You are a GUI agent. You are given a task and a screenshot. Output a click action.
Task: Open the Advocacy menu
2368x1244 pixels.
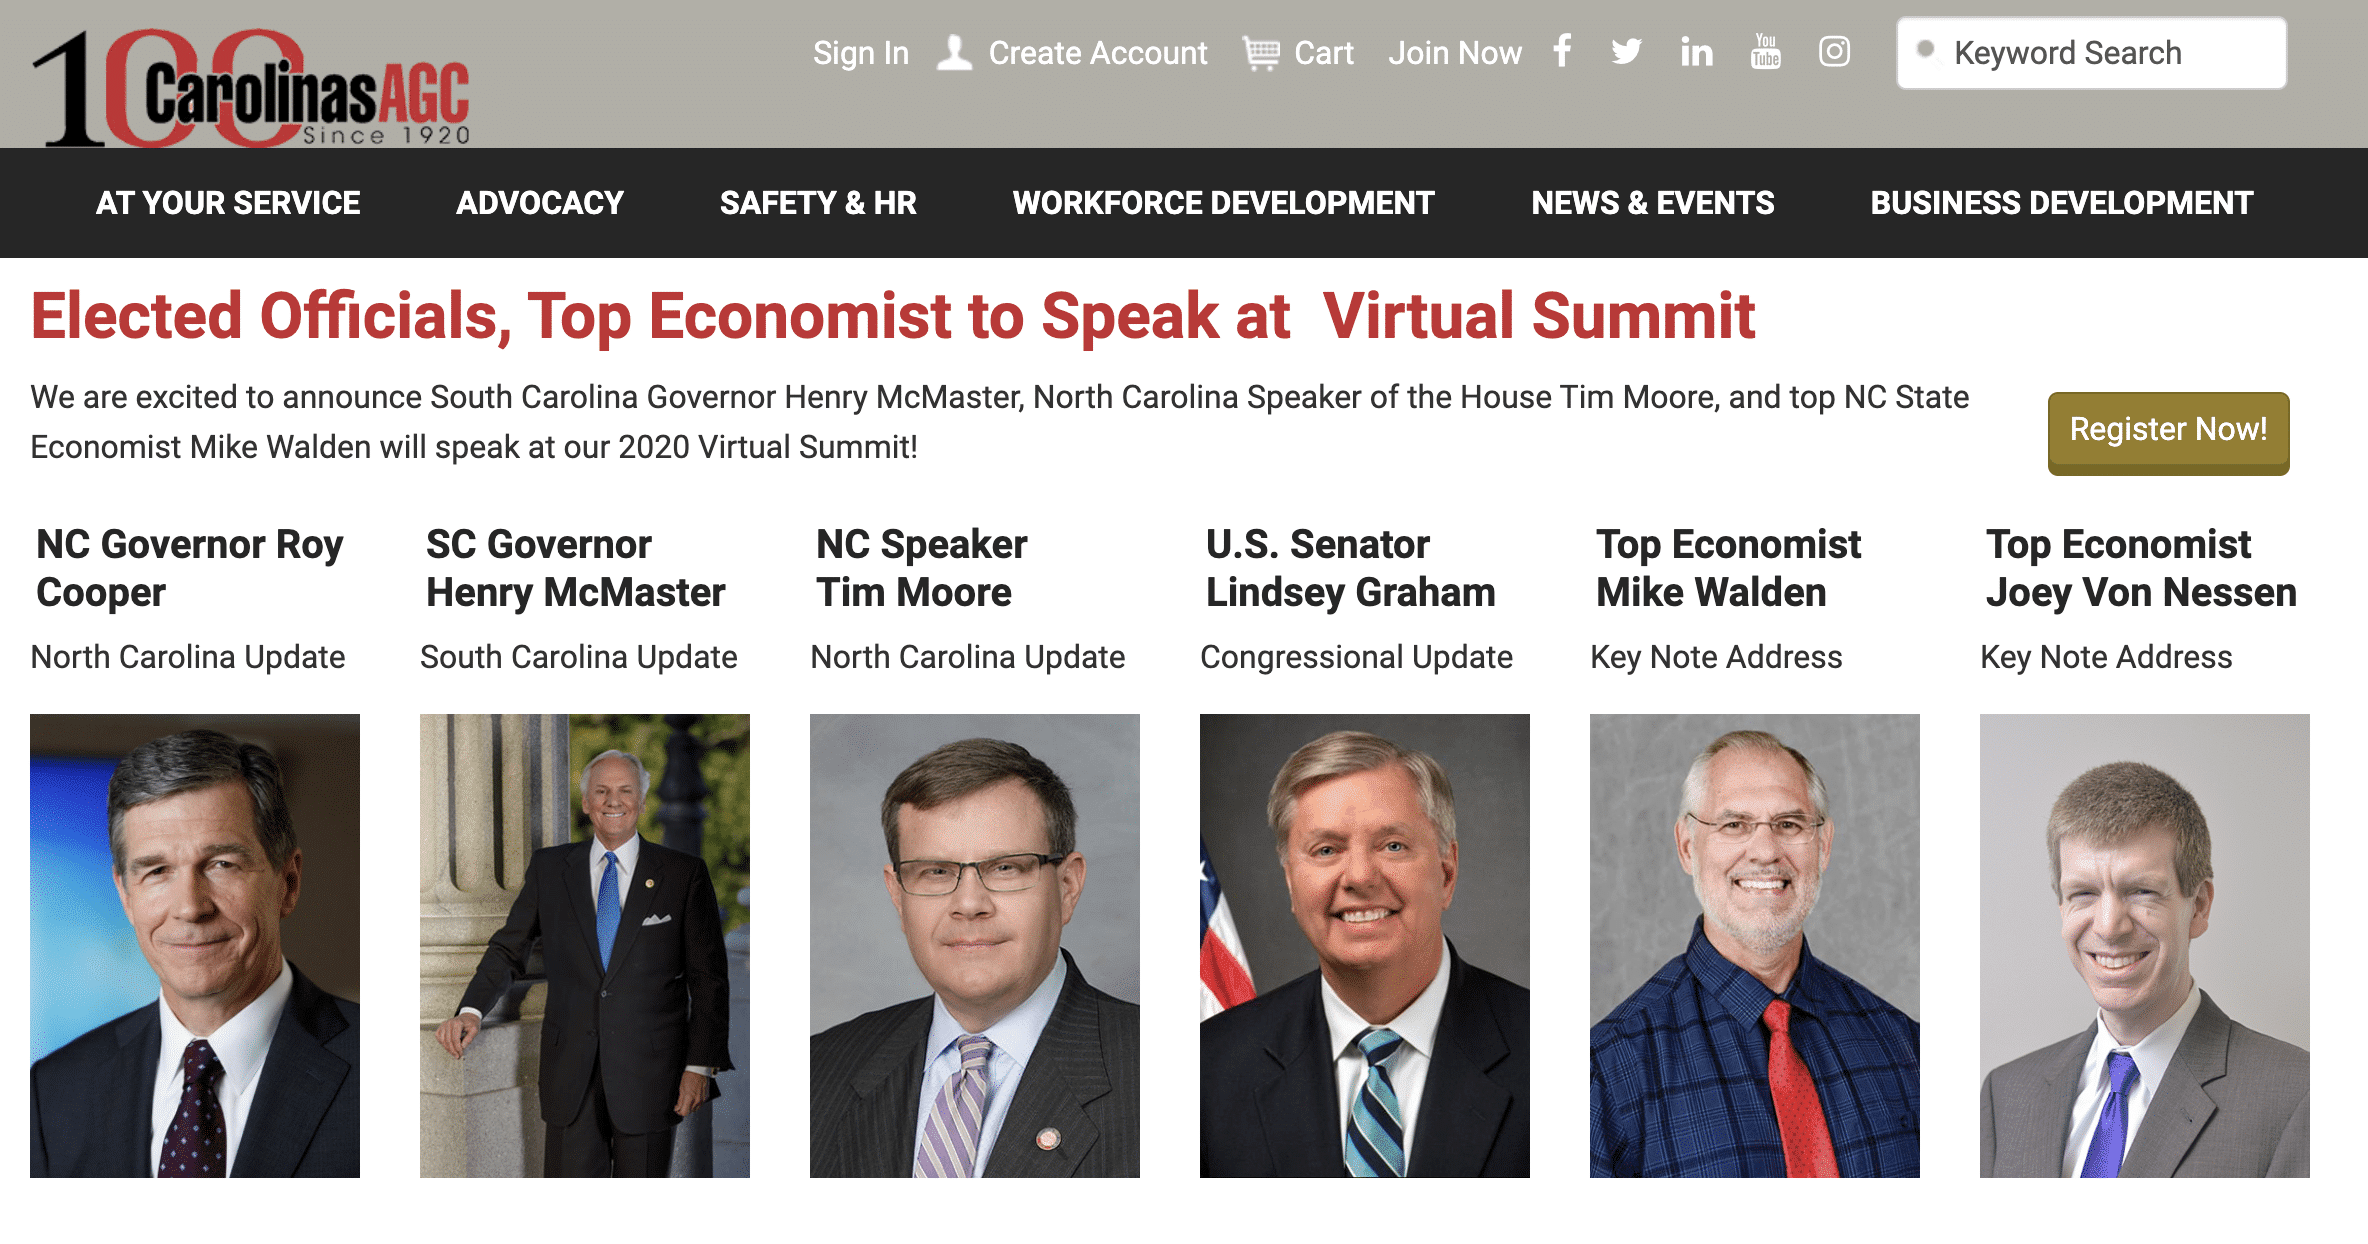point(540,203)
